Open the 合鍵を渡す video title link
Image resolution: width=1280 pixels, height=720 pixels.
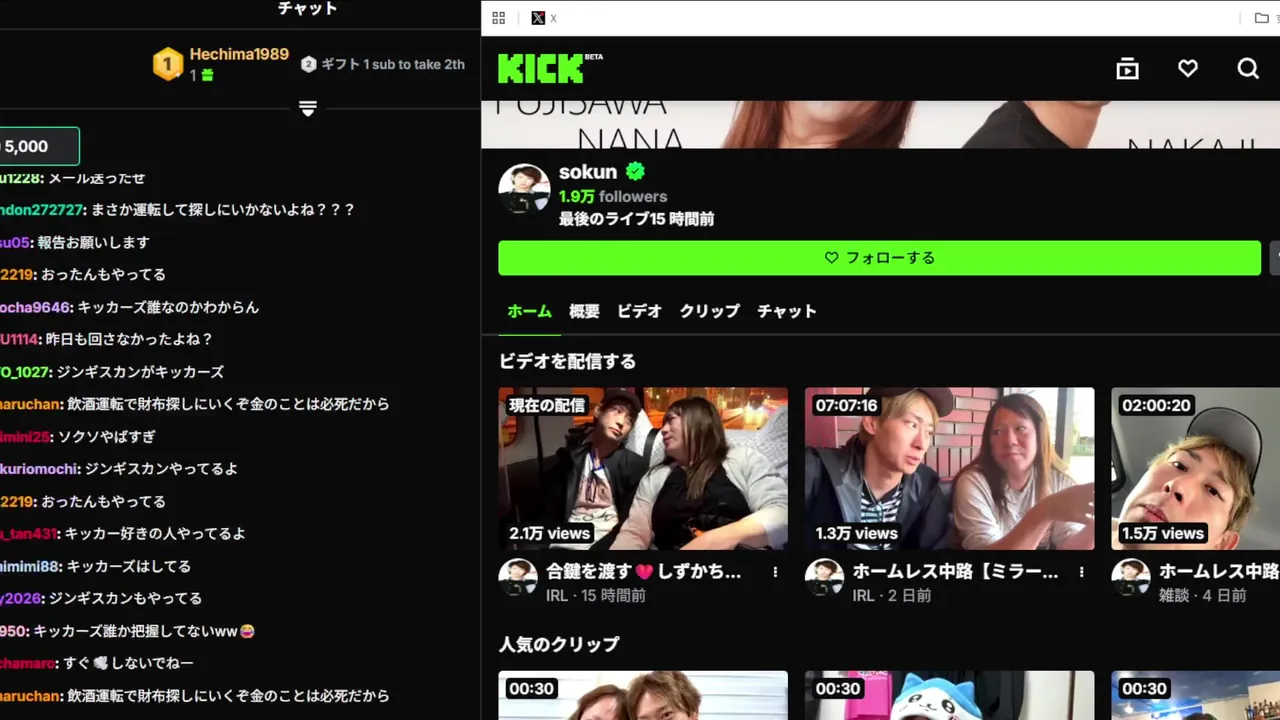click(643, 572)
